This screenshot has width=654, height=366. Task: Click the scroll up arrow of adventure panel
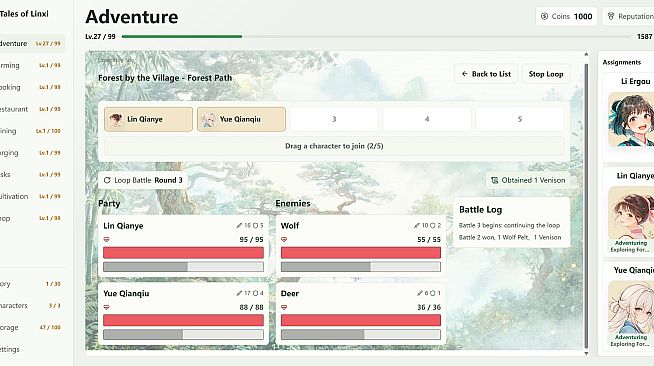586,55
